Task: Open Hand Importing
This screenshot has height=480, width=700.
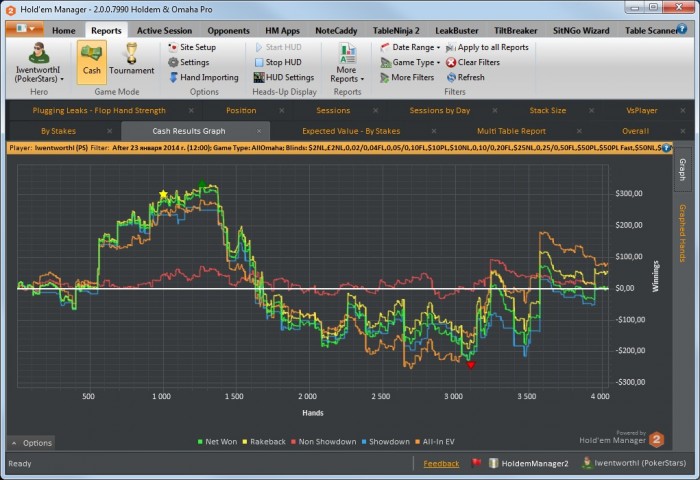Action: coord(204,78)
